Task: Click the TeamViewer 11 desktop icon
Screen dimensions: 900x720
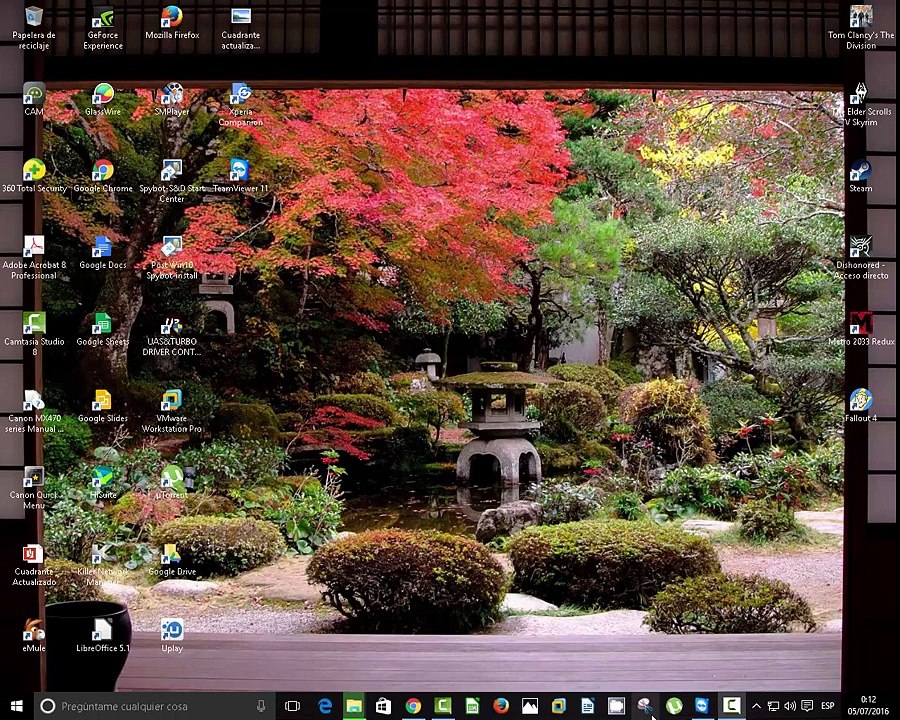Action: tap(240, 171)
